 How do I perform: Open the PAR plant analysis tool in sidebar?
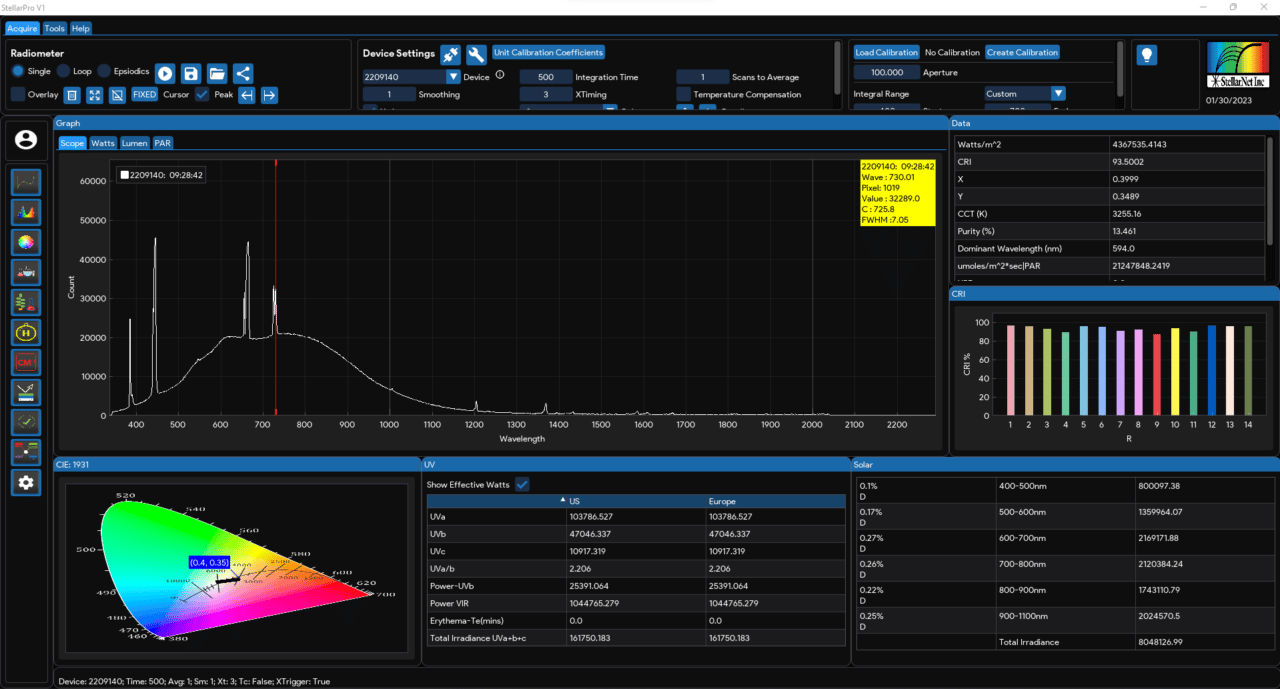(25, 301)
